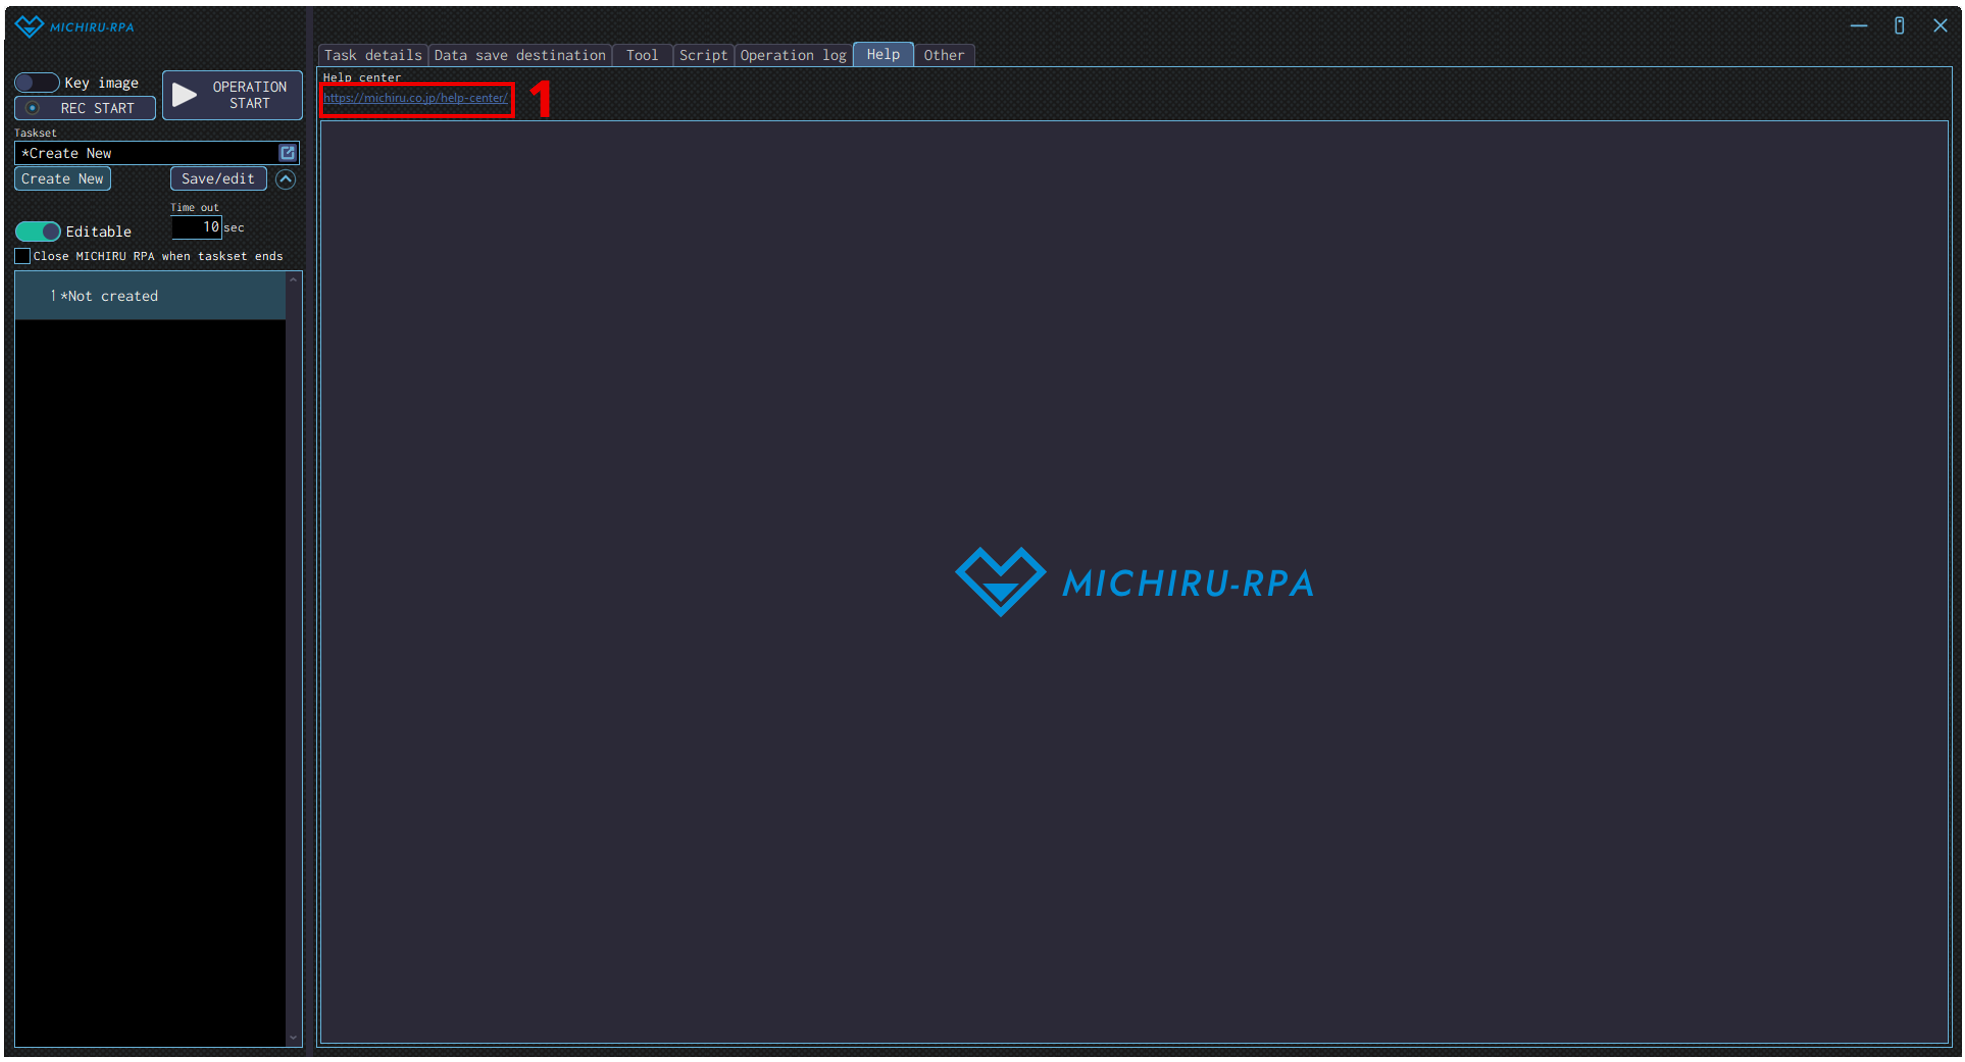
Task: Switch to the Task details tab
Action: point(372,55)
